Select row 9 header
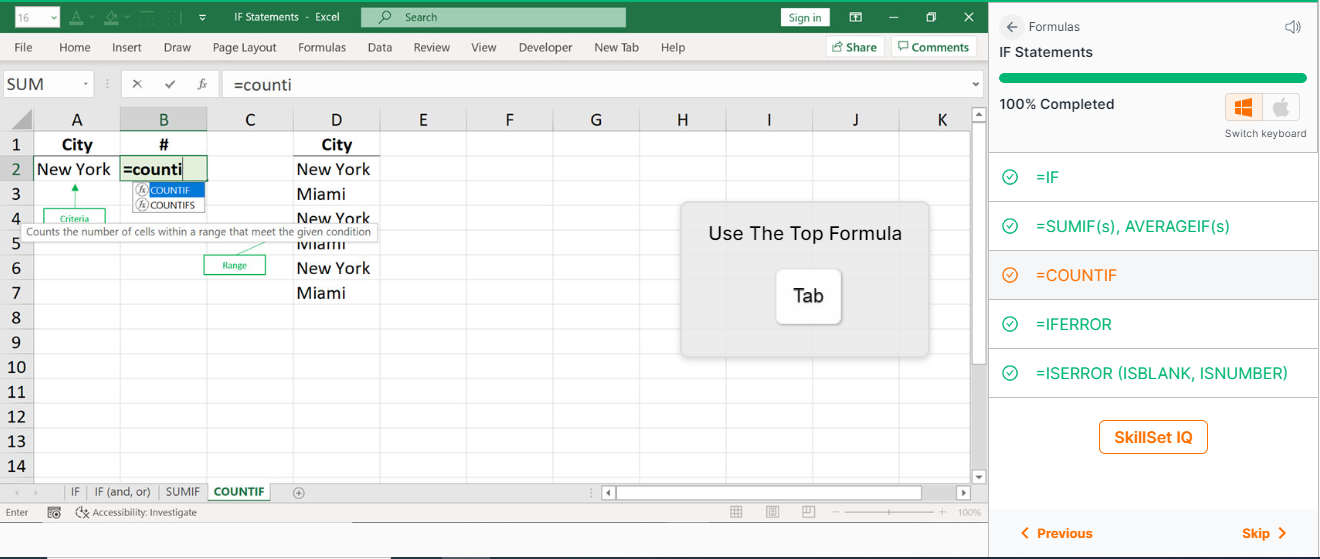Image resolution: width=1320 pixels, height=559 pixels. 16,342
